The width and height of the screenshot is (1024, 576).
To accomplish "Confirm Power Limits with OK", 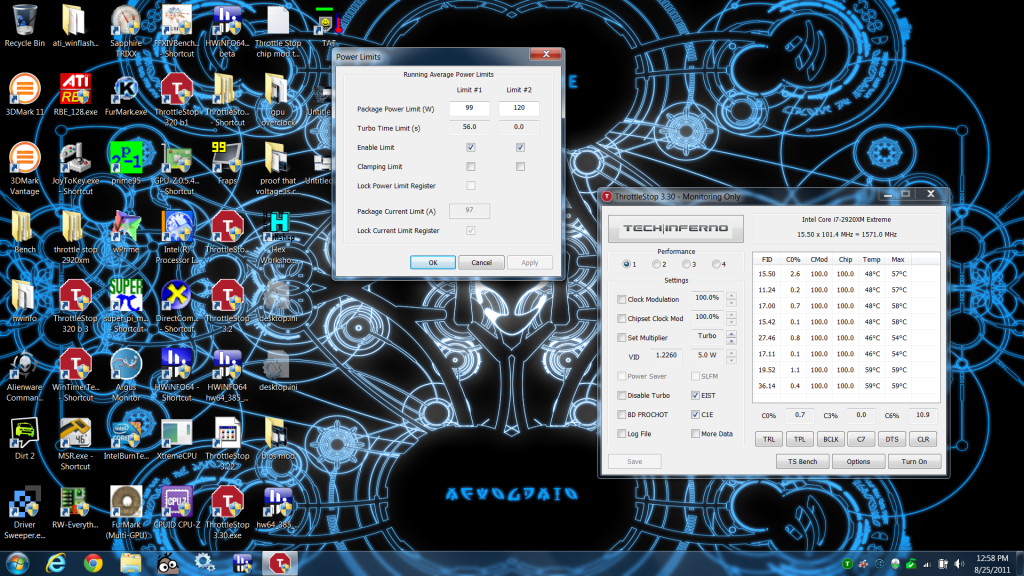I will pos(432,263).
